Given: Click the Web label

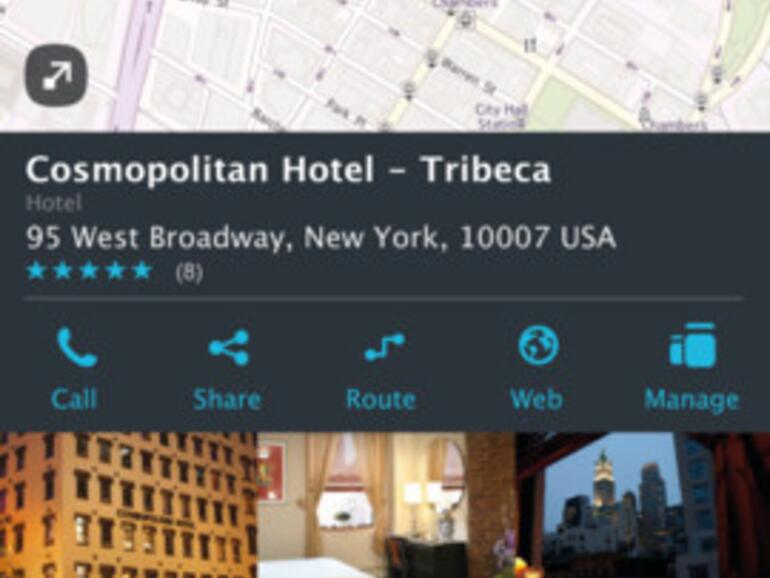Looking at the screenshot, I should point(536,399).
